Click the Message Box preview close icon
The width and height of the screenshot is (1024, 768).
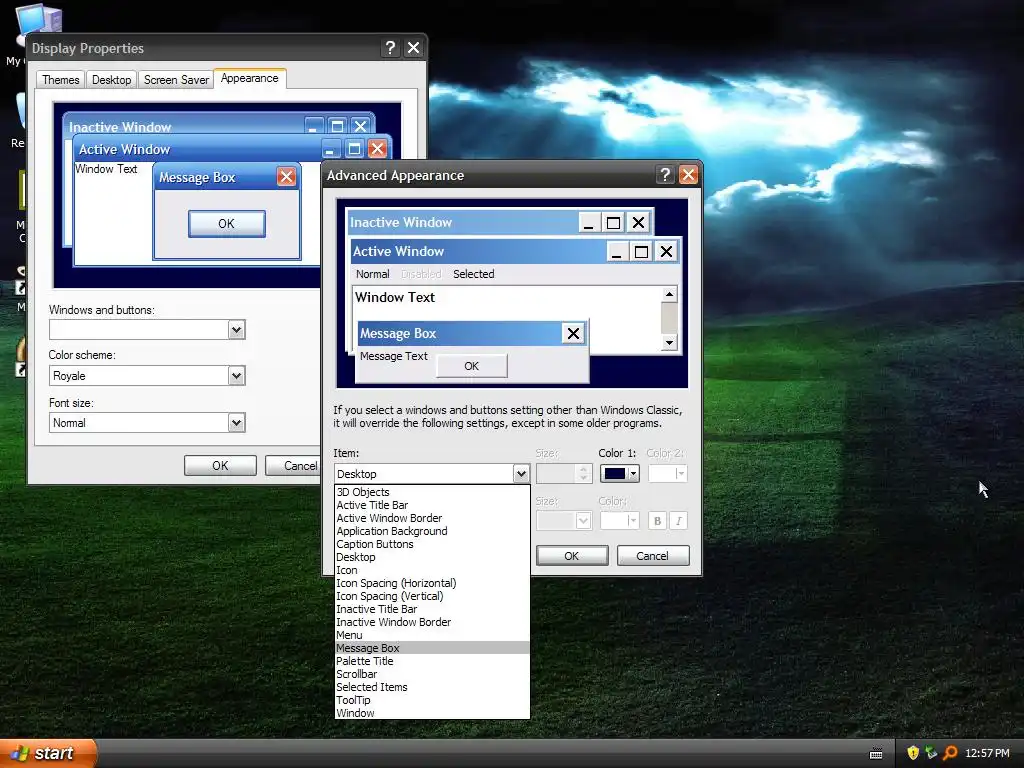pyautogui.click(x=573, y=334)
